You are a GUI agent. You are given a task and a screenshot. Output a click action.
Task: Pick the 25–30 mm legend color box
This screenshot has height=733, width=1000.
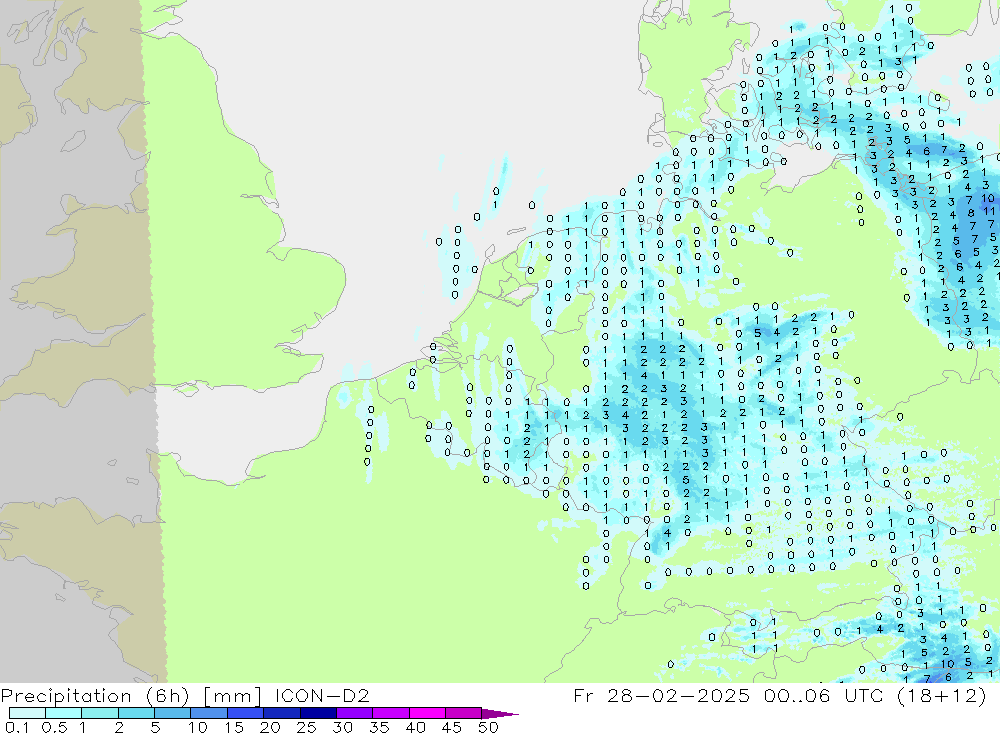coord(318,713)
